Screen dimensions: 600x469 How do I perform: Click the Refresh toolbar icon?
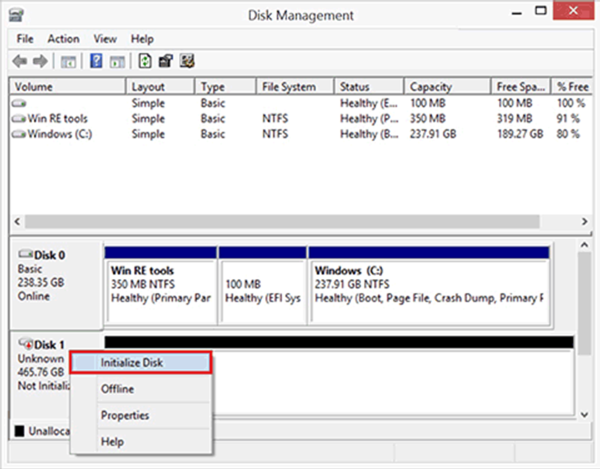145,61
